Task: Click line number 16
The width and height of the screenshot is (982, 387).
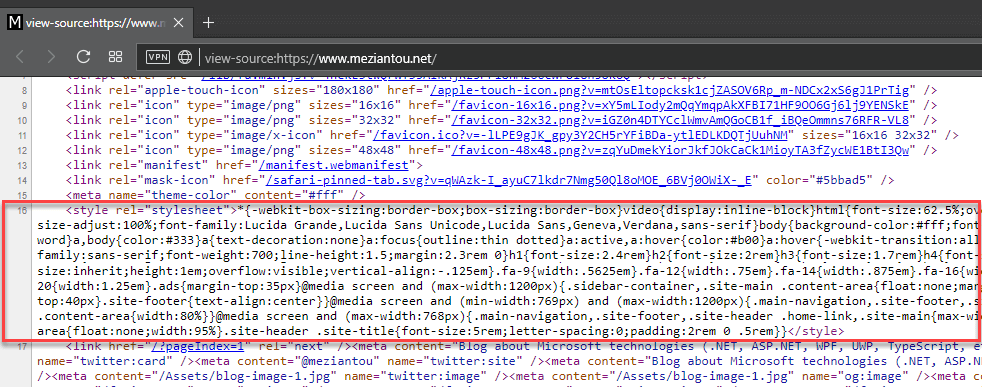Action: pos(22,210)
